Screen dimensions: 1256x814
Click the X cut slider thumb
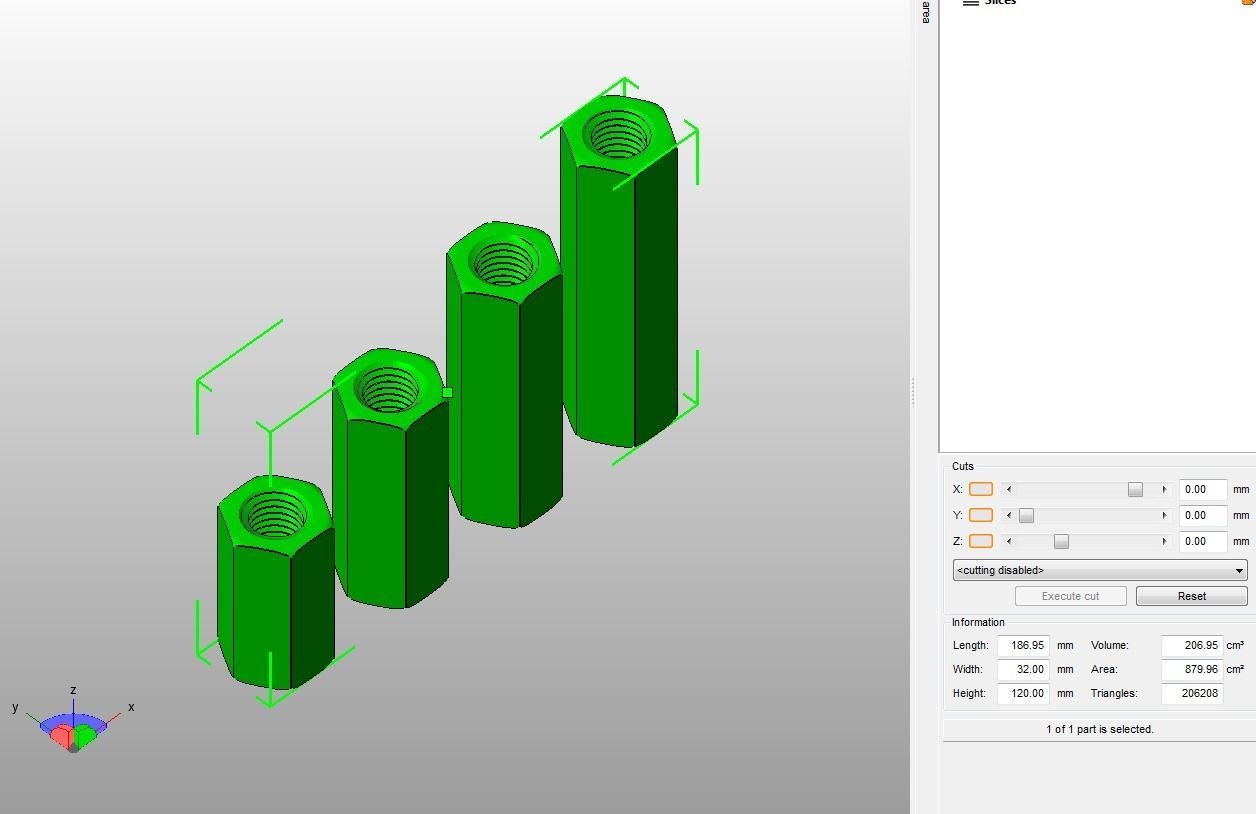pos(1135,489)
